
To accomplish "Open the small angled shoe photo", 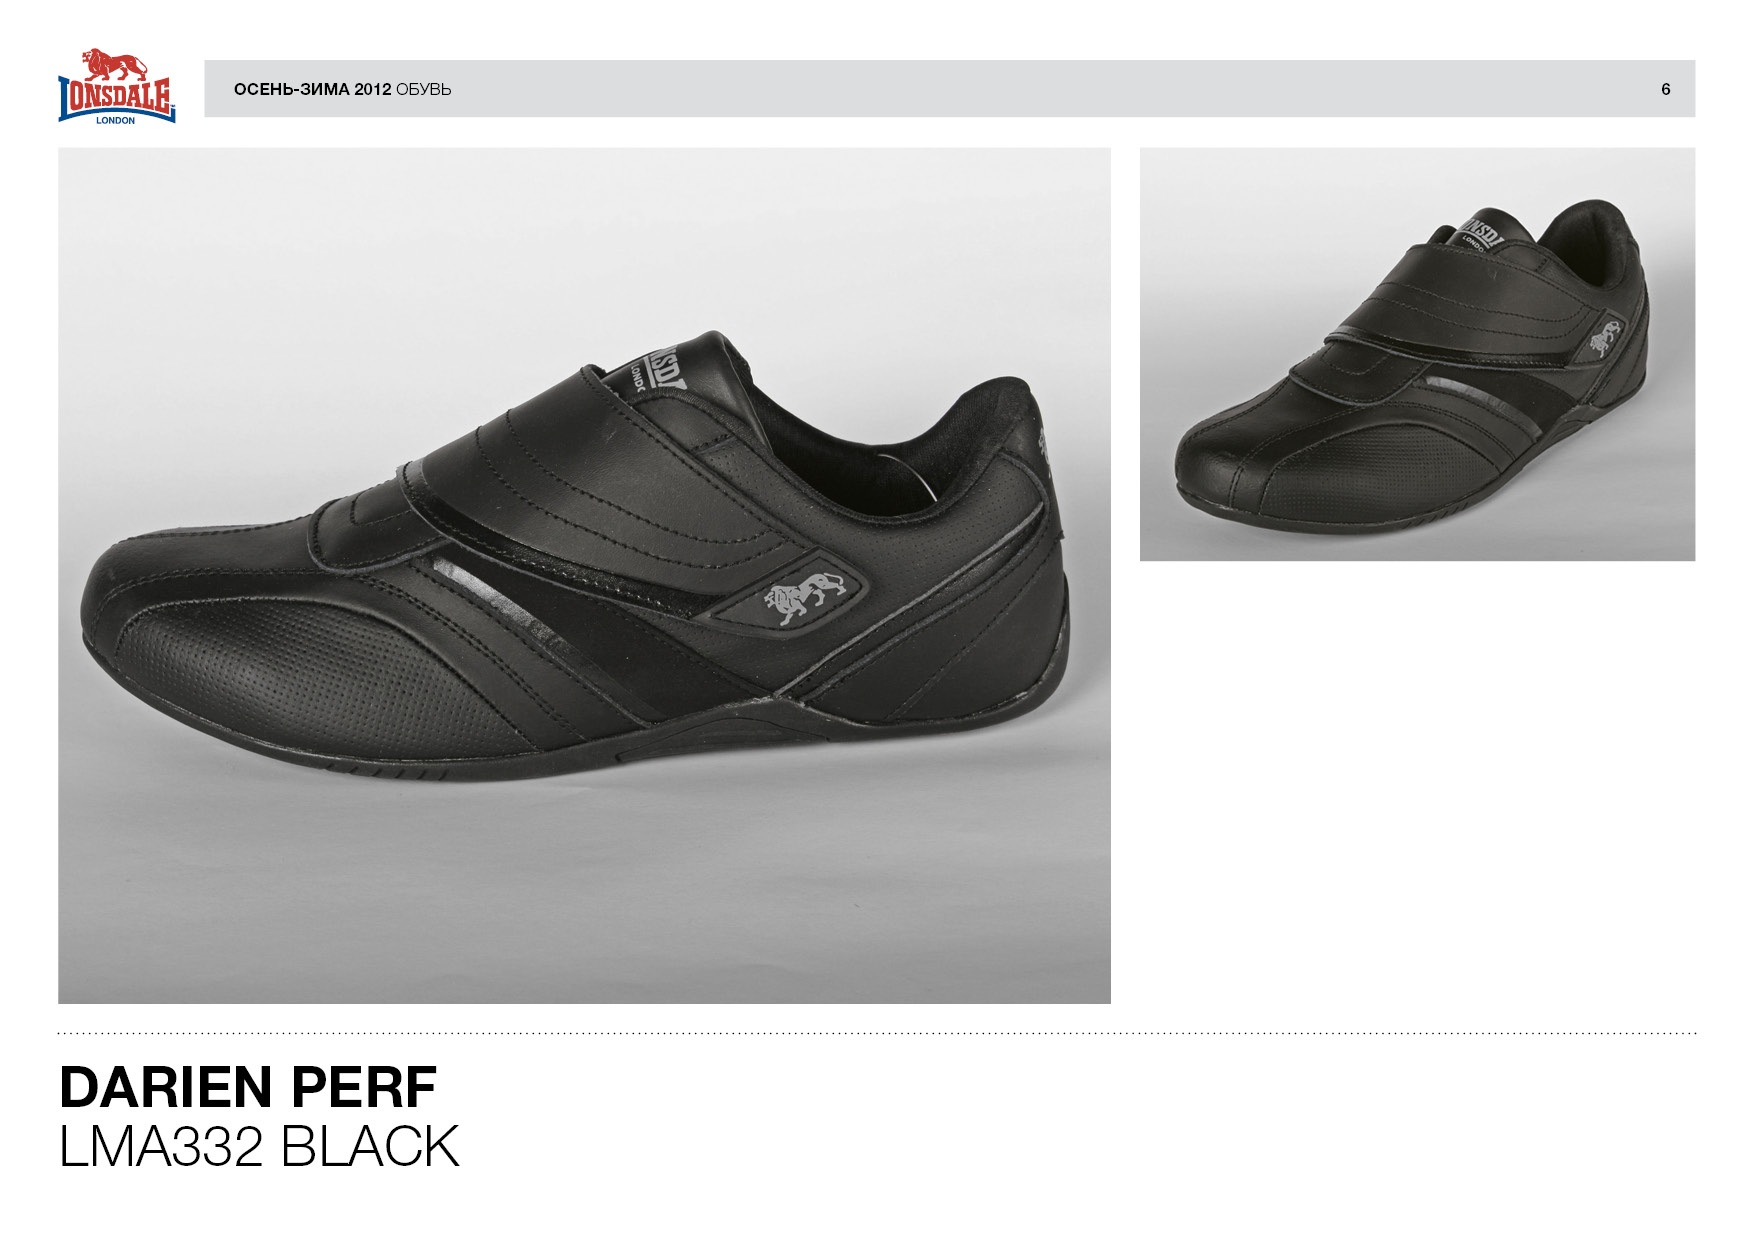I will coord(1417,354).
